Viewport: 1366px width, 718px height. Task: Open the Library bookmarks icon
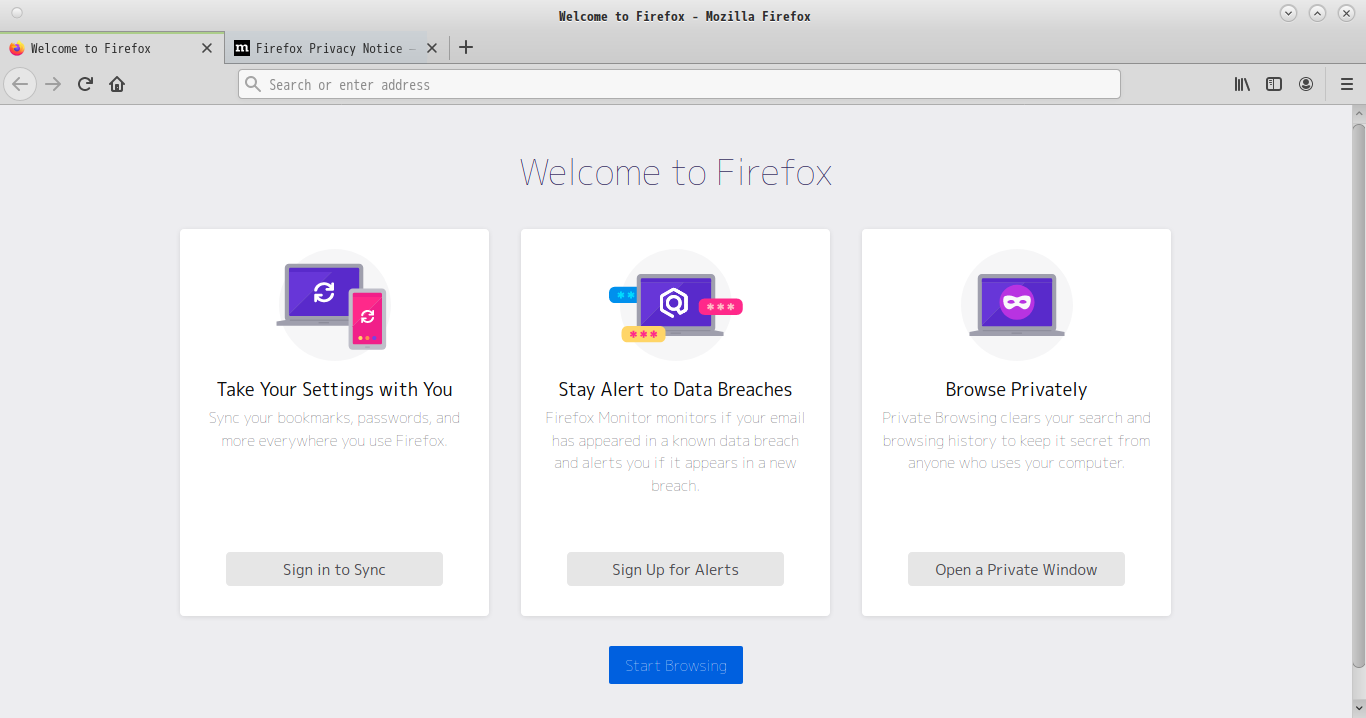tap(1242, 84)
